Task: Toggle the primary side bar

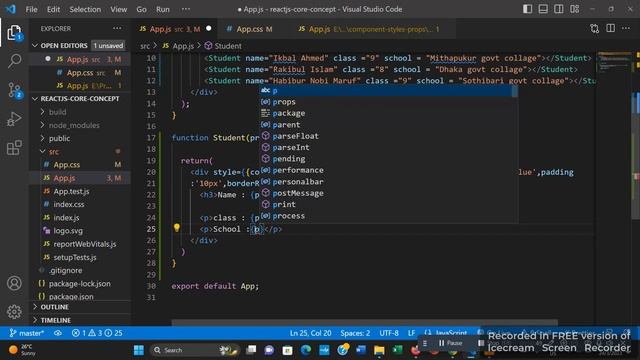Action: click(x=527, y=9)
